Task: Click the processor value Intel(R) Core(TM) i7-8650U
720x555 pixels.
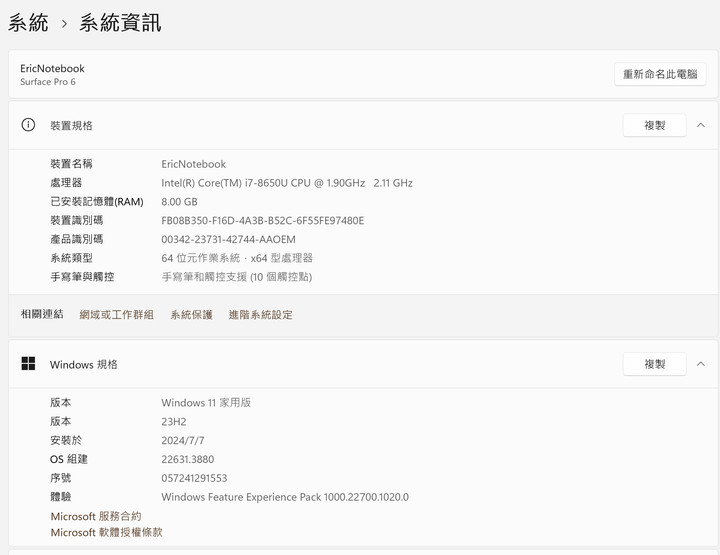Action: coord(287,183)
